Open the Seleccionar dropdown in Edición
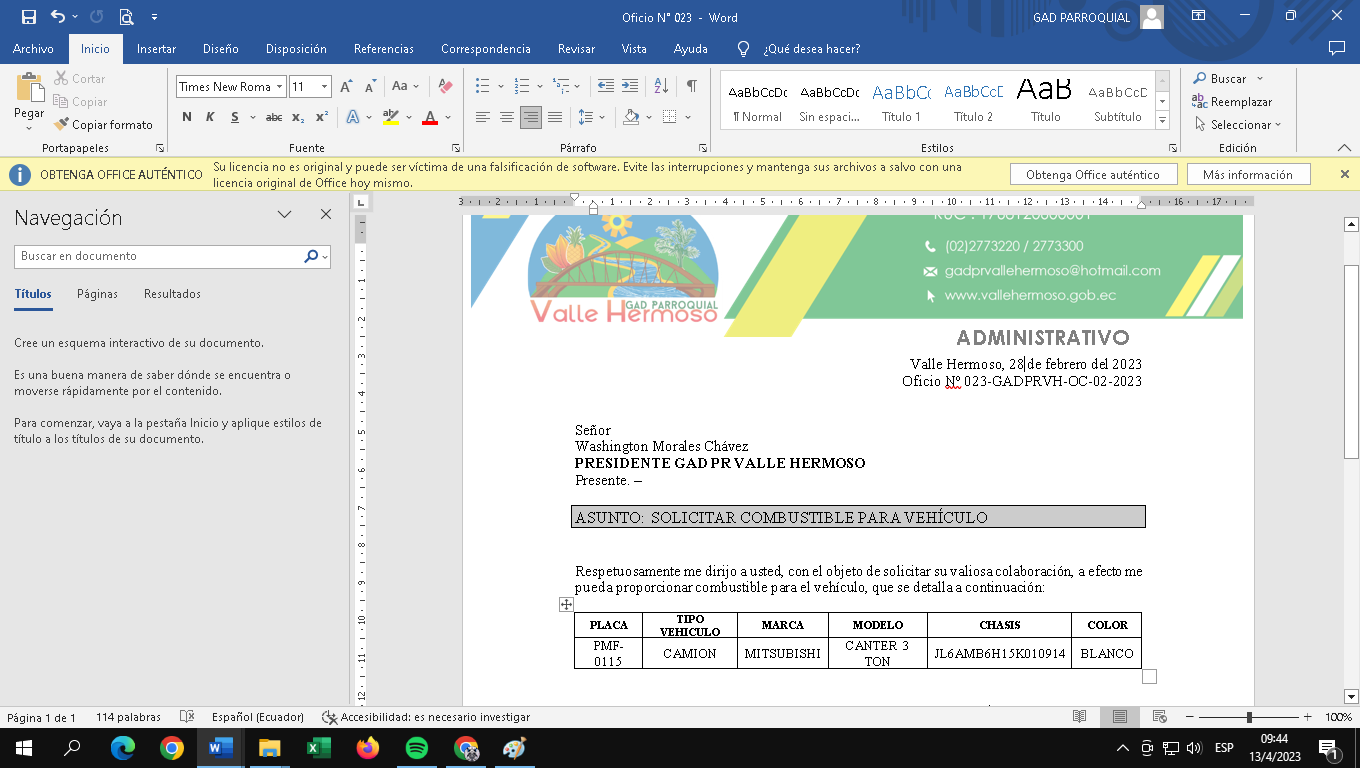This screenshot has width=1360, height=768. click(1238, 125)
